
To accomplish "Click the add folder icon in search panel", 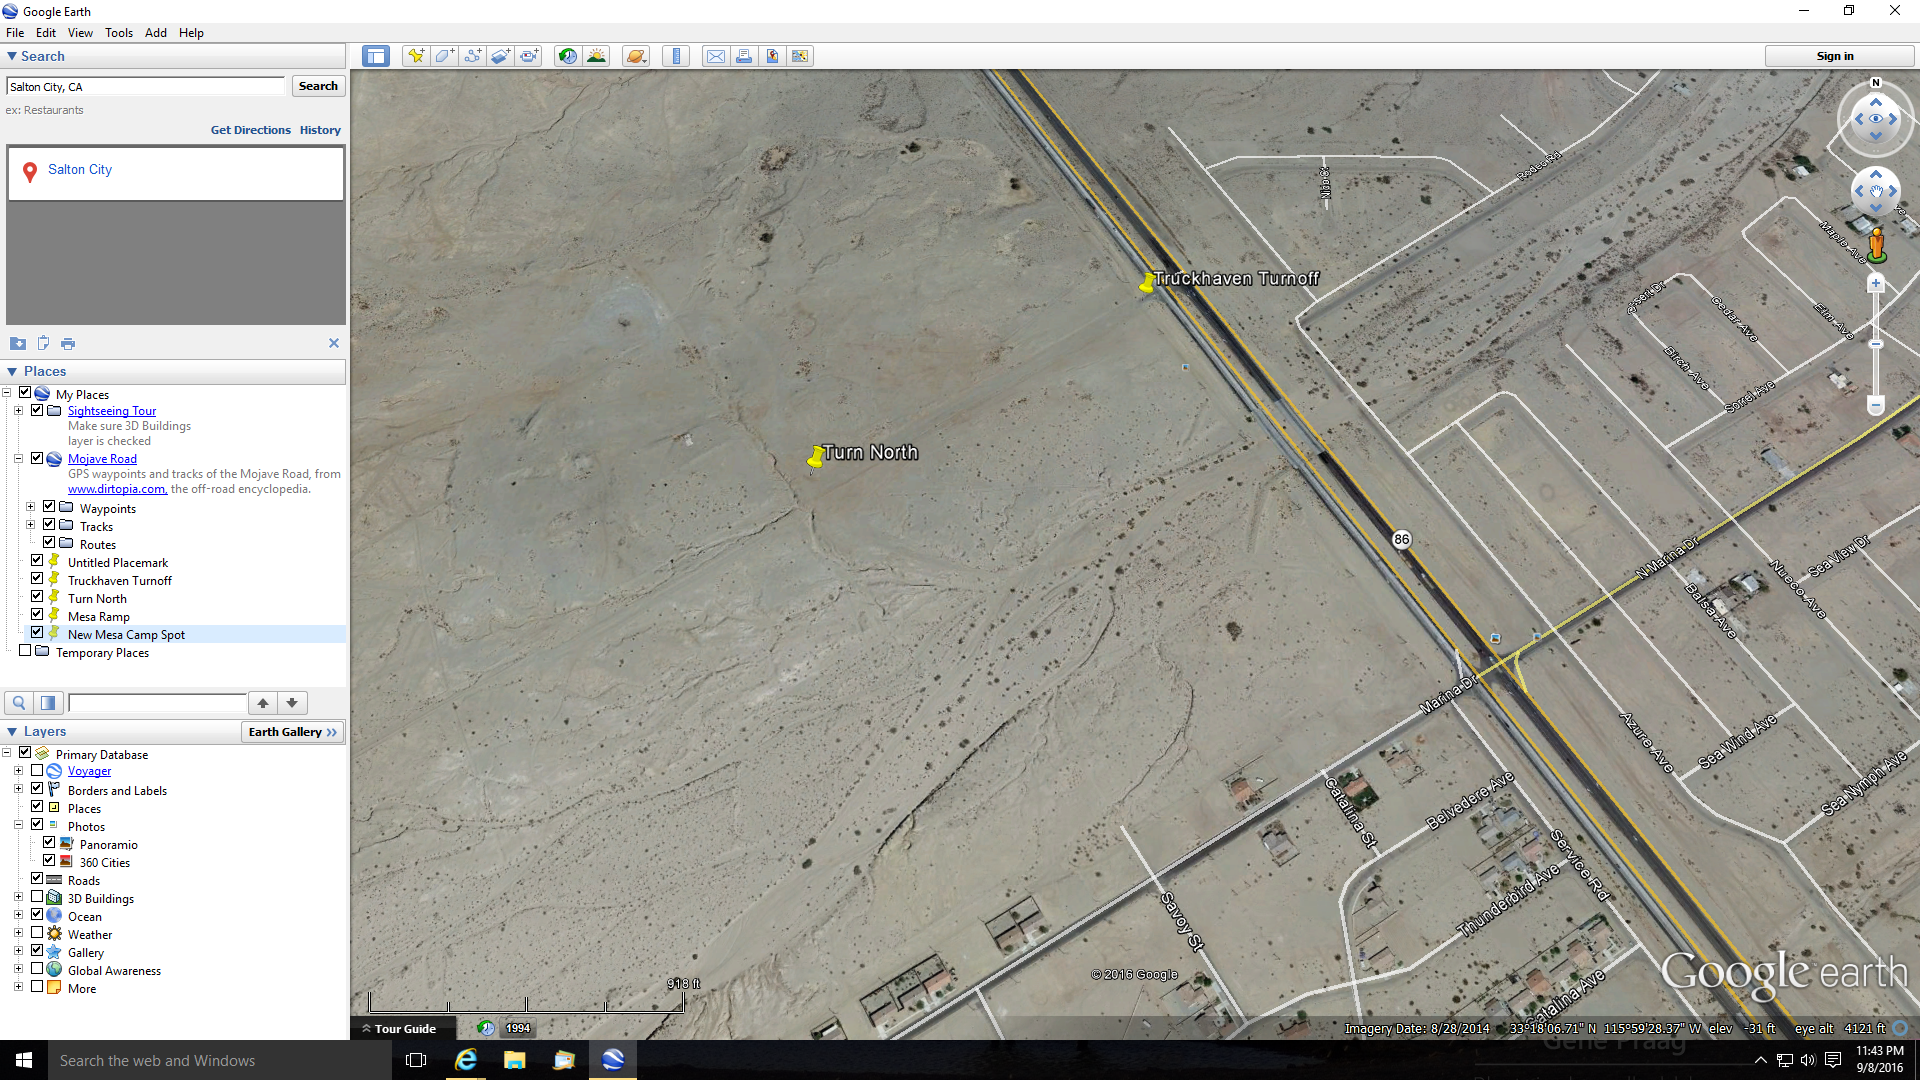I will [18, 343].
